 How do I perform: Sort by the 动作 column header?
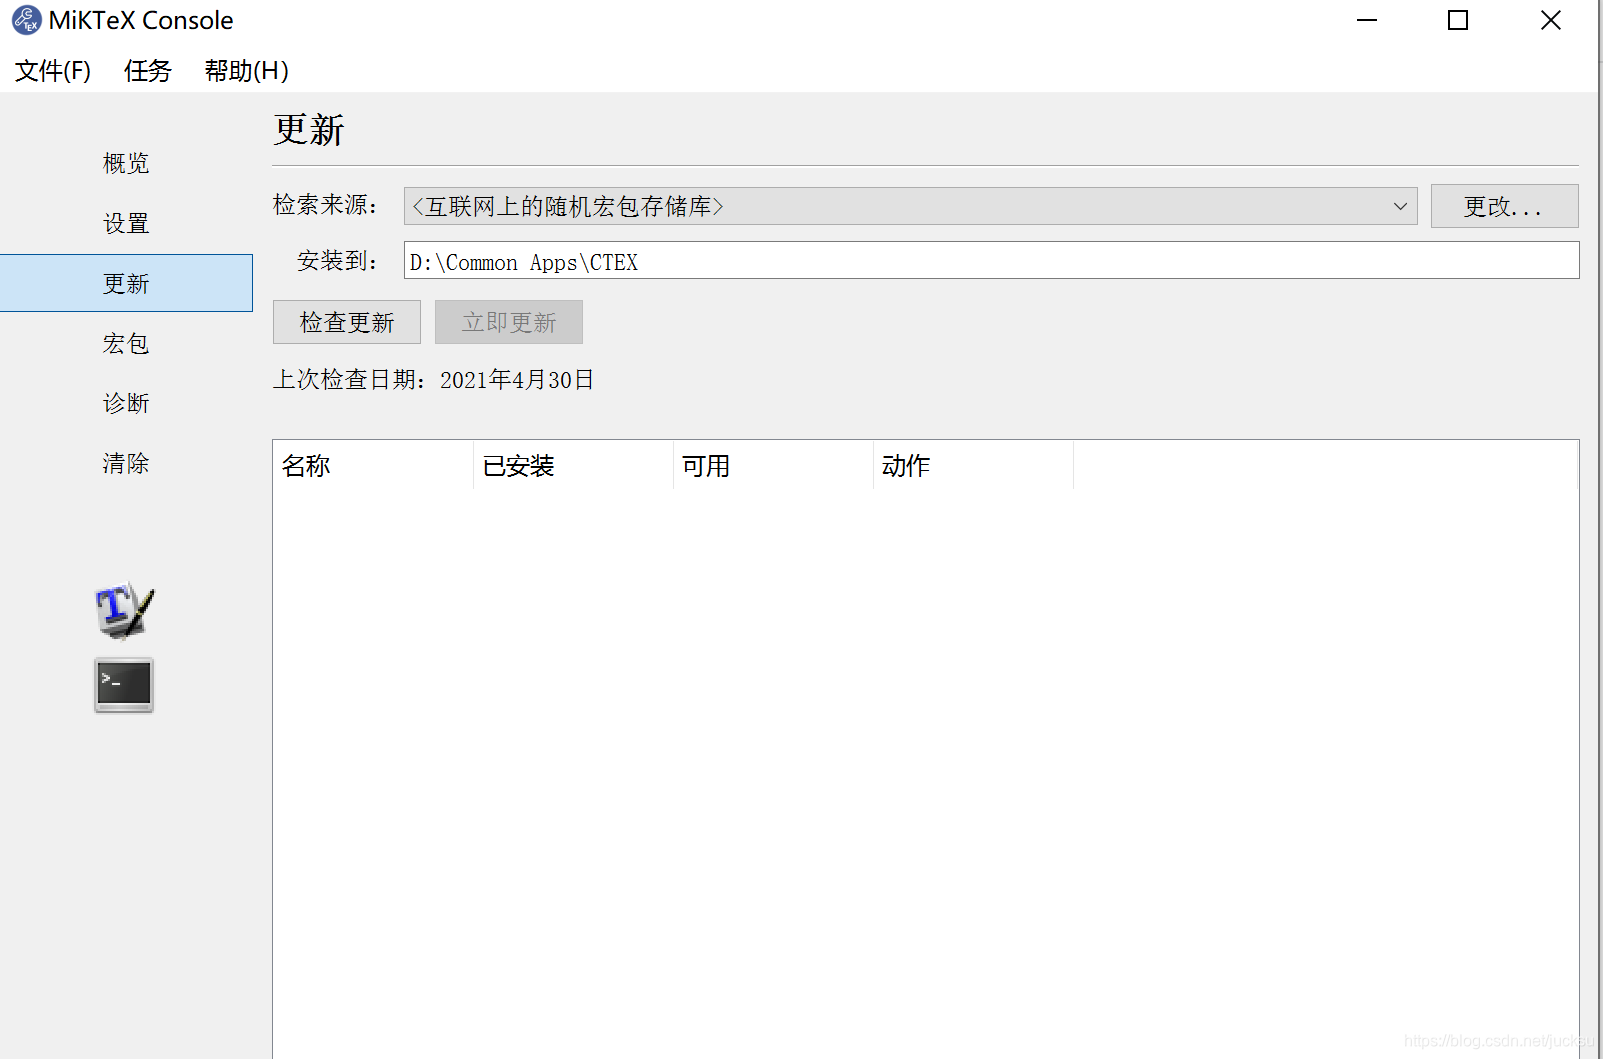973,465
